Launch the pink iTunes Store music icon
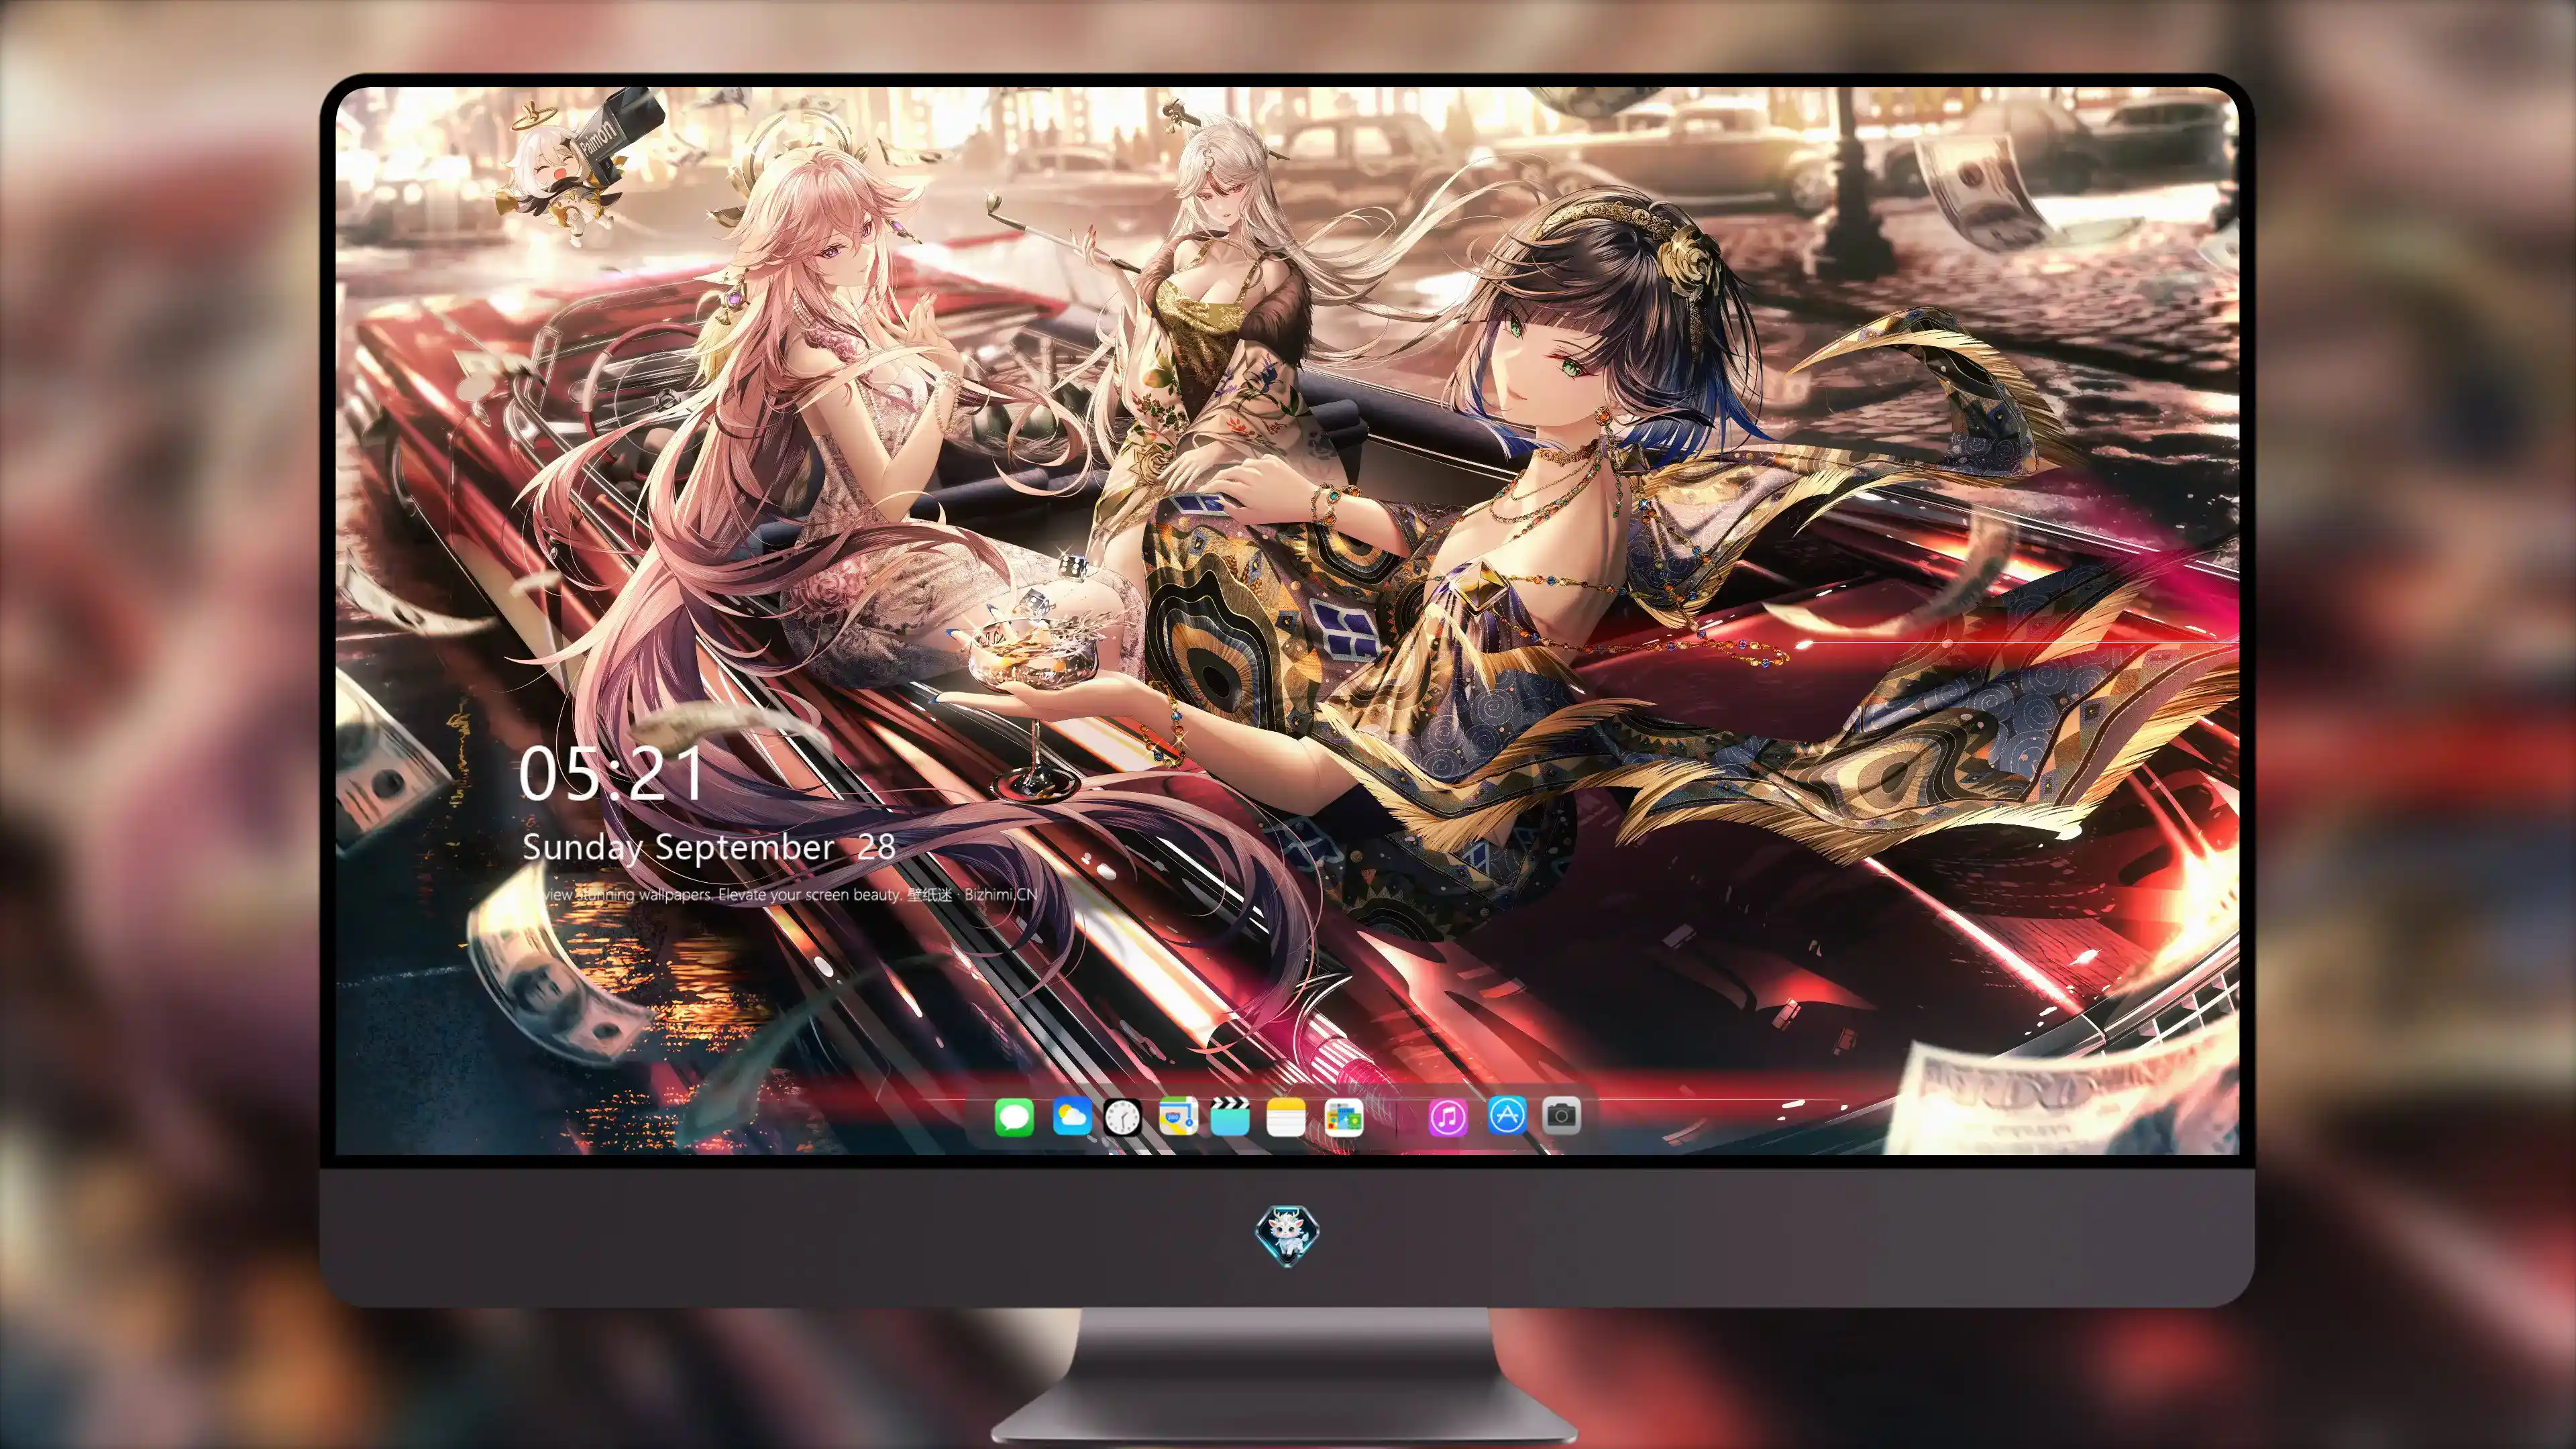This screenshot has width=2576, height=1449. (1448, 1117)
